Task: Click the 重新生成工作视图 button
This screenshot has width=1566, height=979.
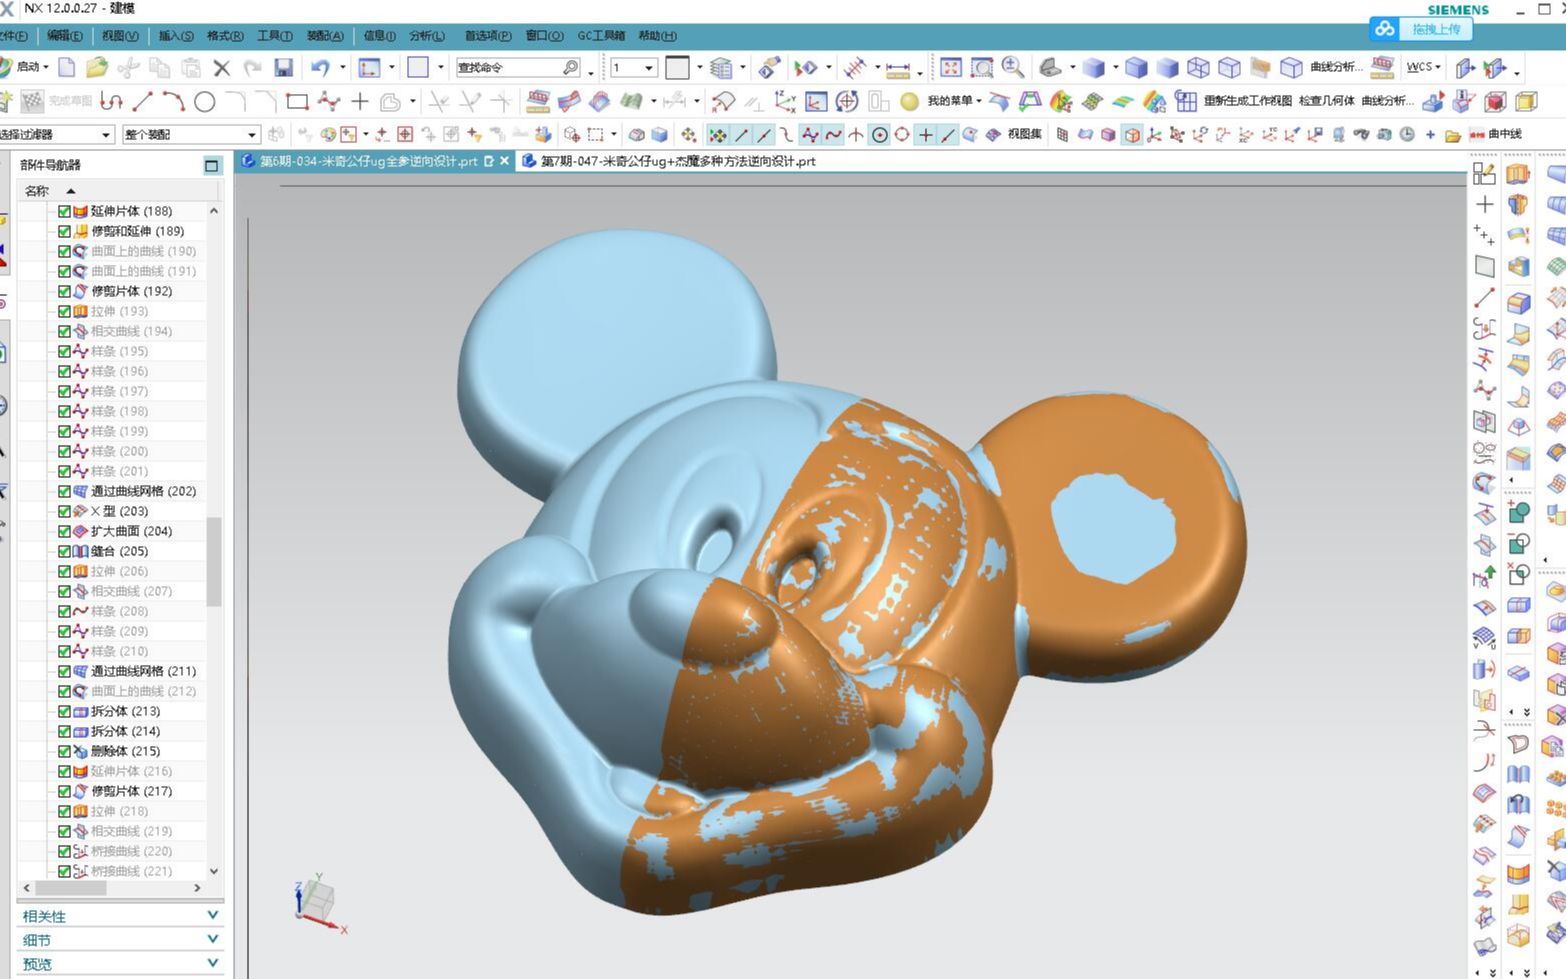Action: pos(1248,101)
